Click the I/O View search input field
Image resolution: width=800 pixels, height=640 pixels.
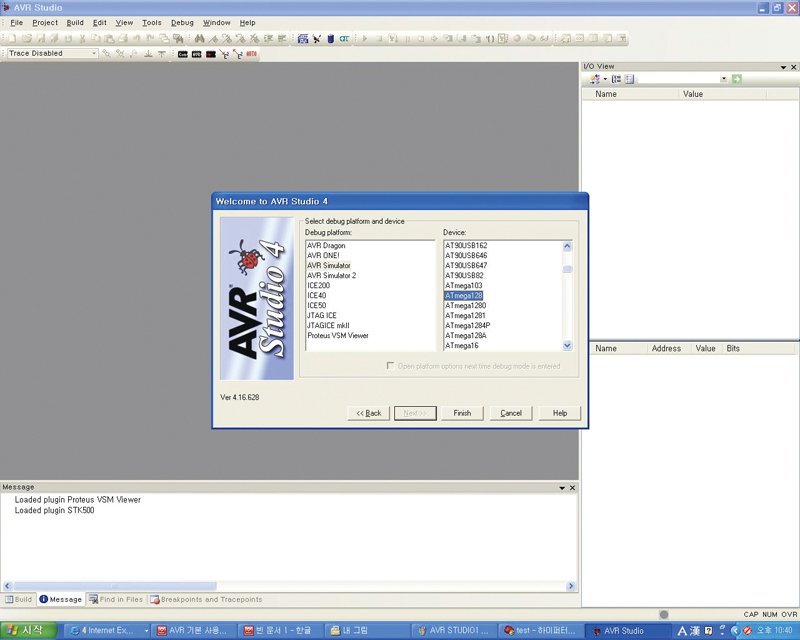tap(678, 79)
